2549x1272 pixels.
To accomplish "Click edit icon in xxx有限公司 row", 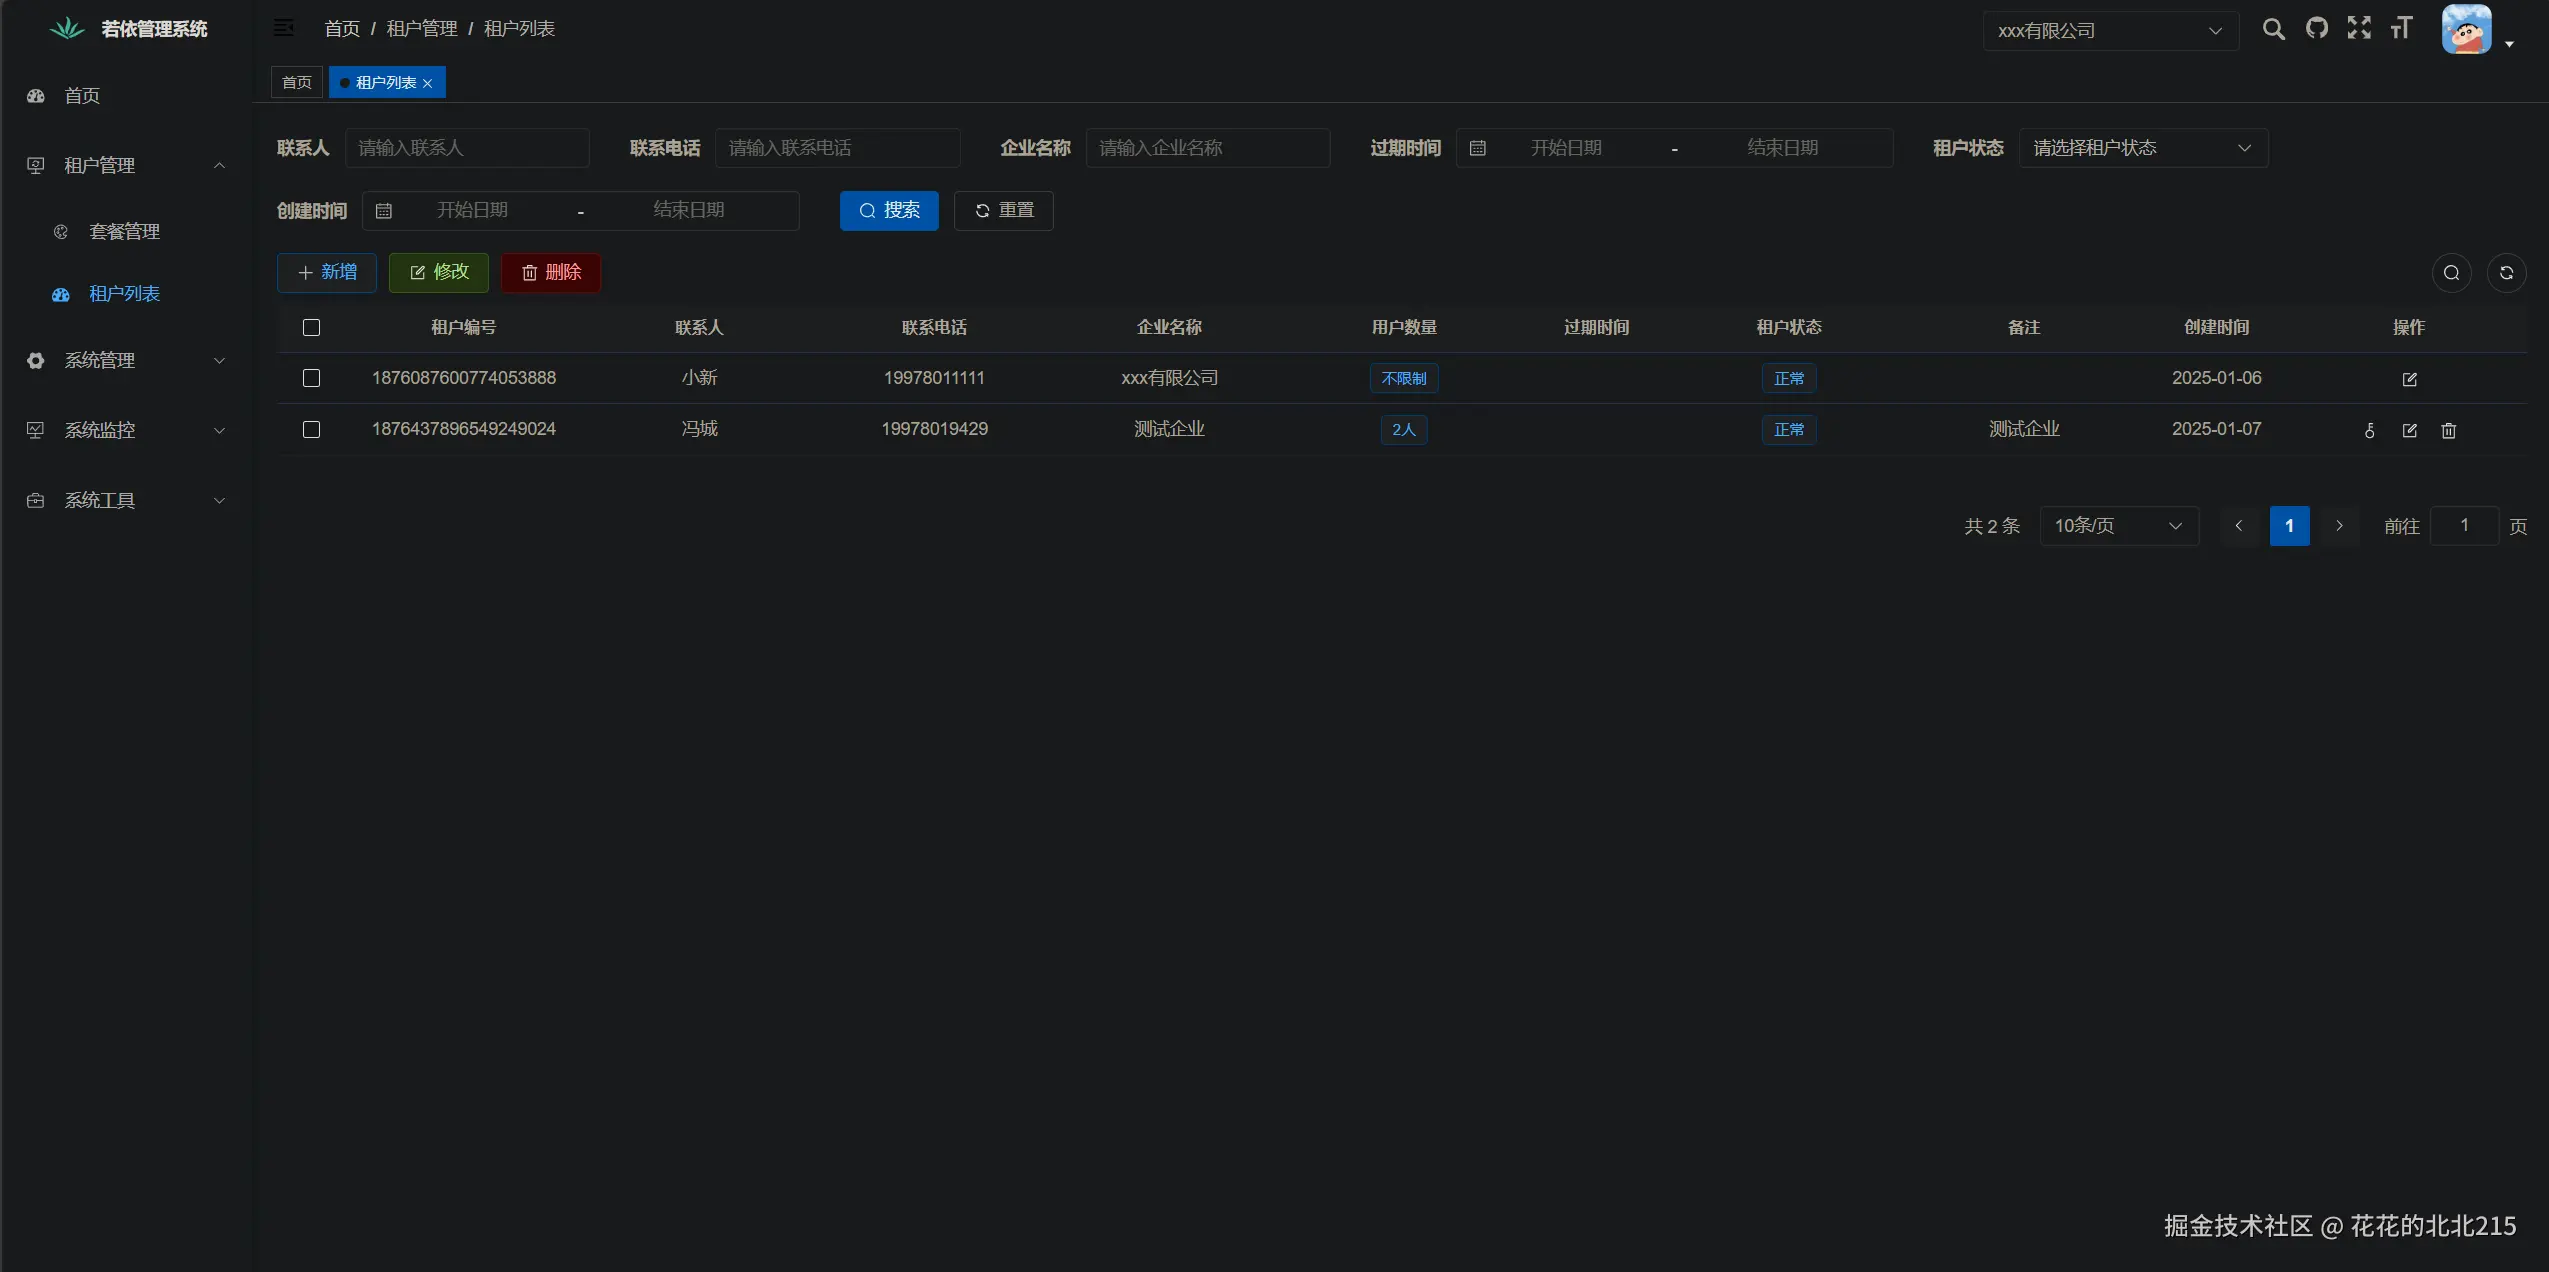I will click(2409, 379).
